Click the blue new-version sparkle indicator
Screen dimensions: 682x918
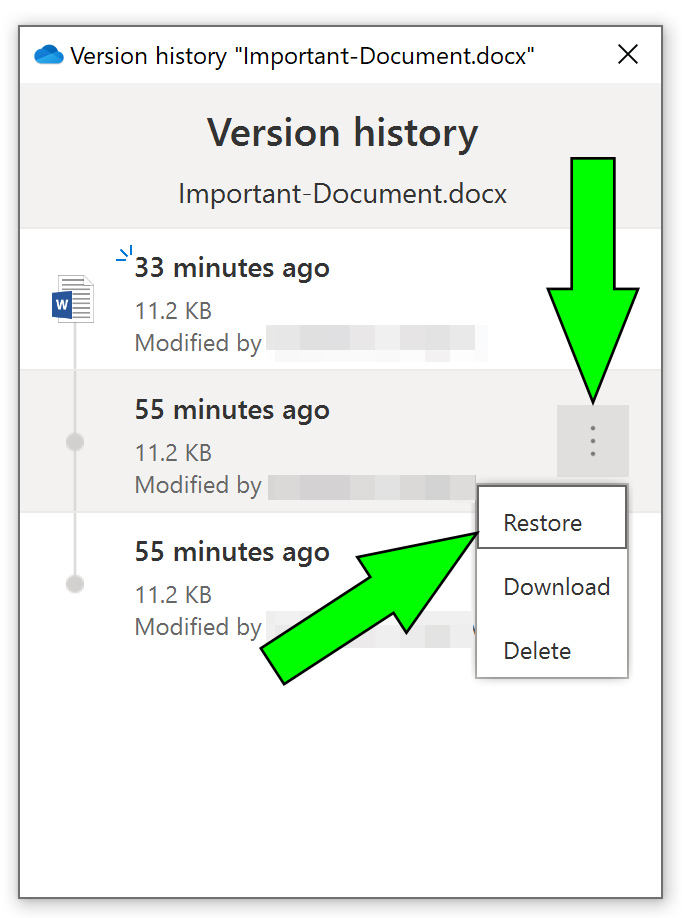click(x=125, y=254)
